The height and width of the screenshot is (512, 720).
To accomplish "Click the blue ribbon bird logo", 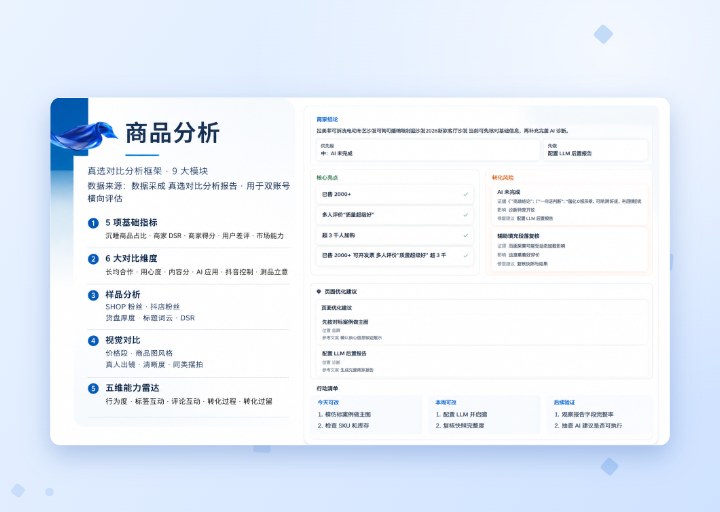I will click(84, 135).
